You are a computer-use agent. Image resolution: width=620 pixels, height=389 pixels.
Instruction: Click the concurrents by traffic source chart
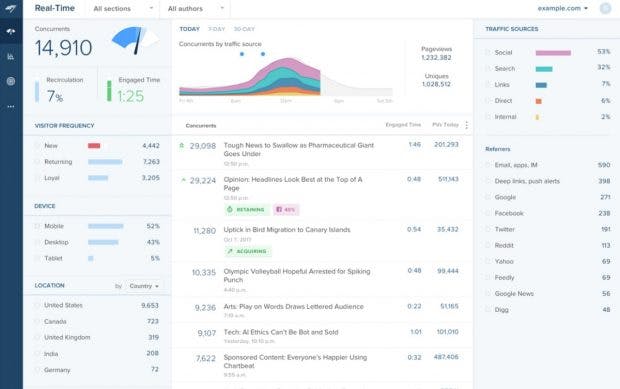coord(285,77)
